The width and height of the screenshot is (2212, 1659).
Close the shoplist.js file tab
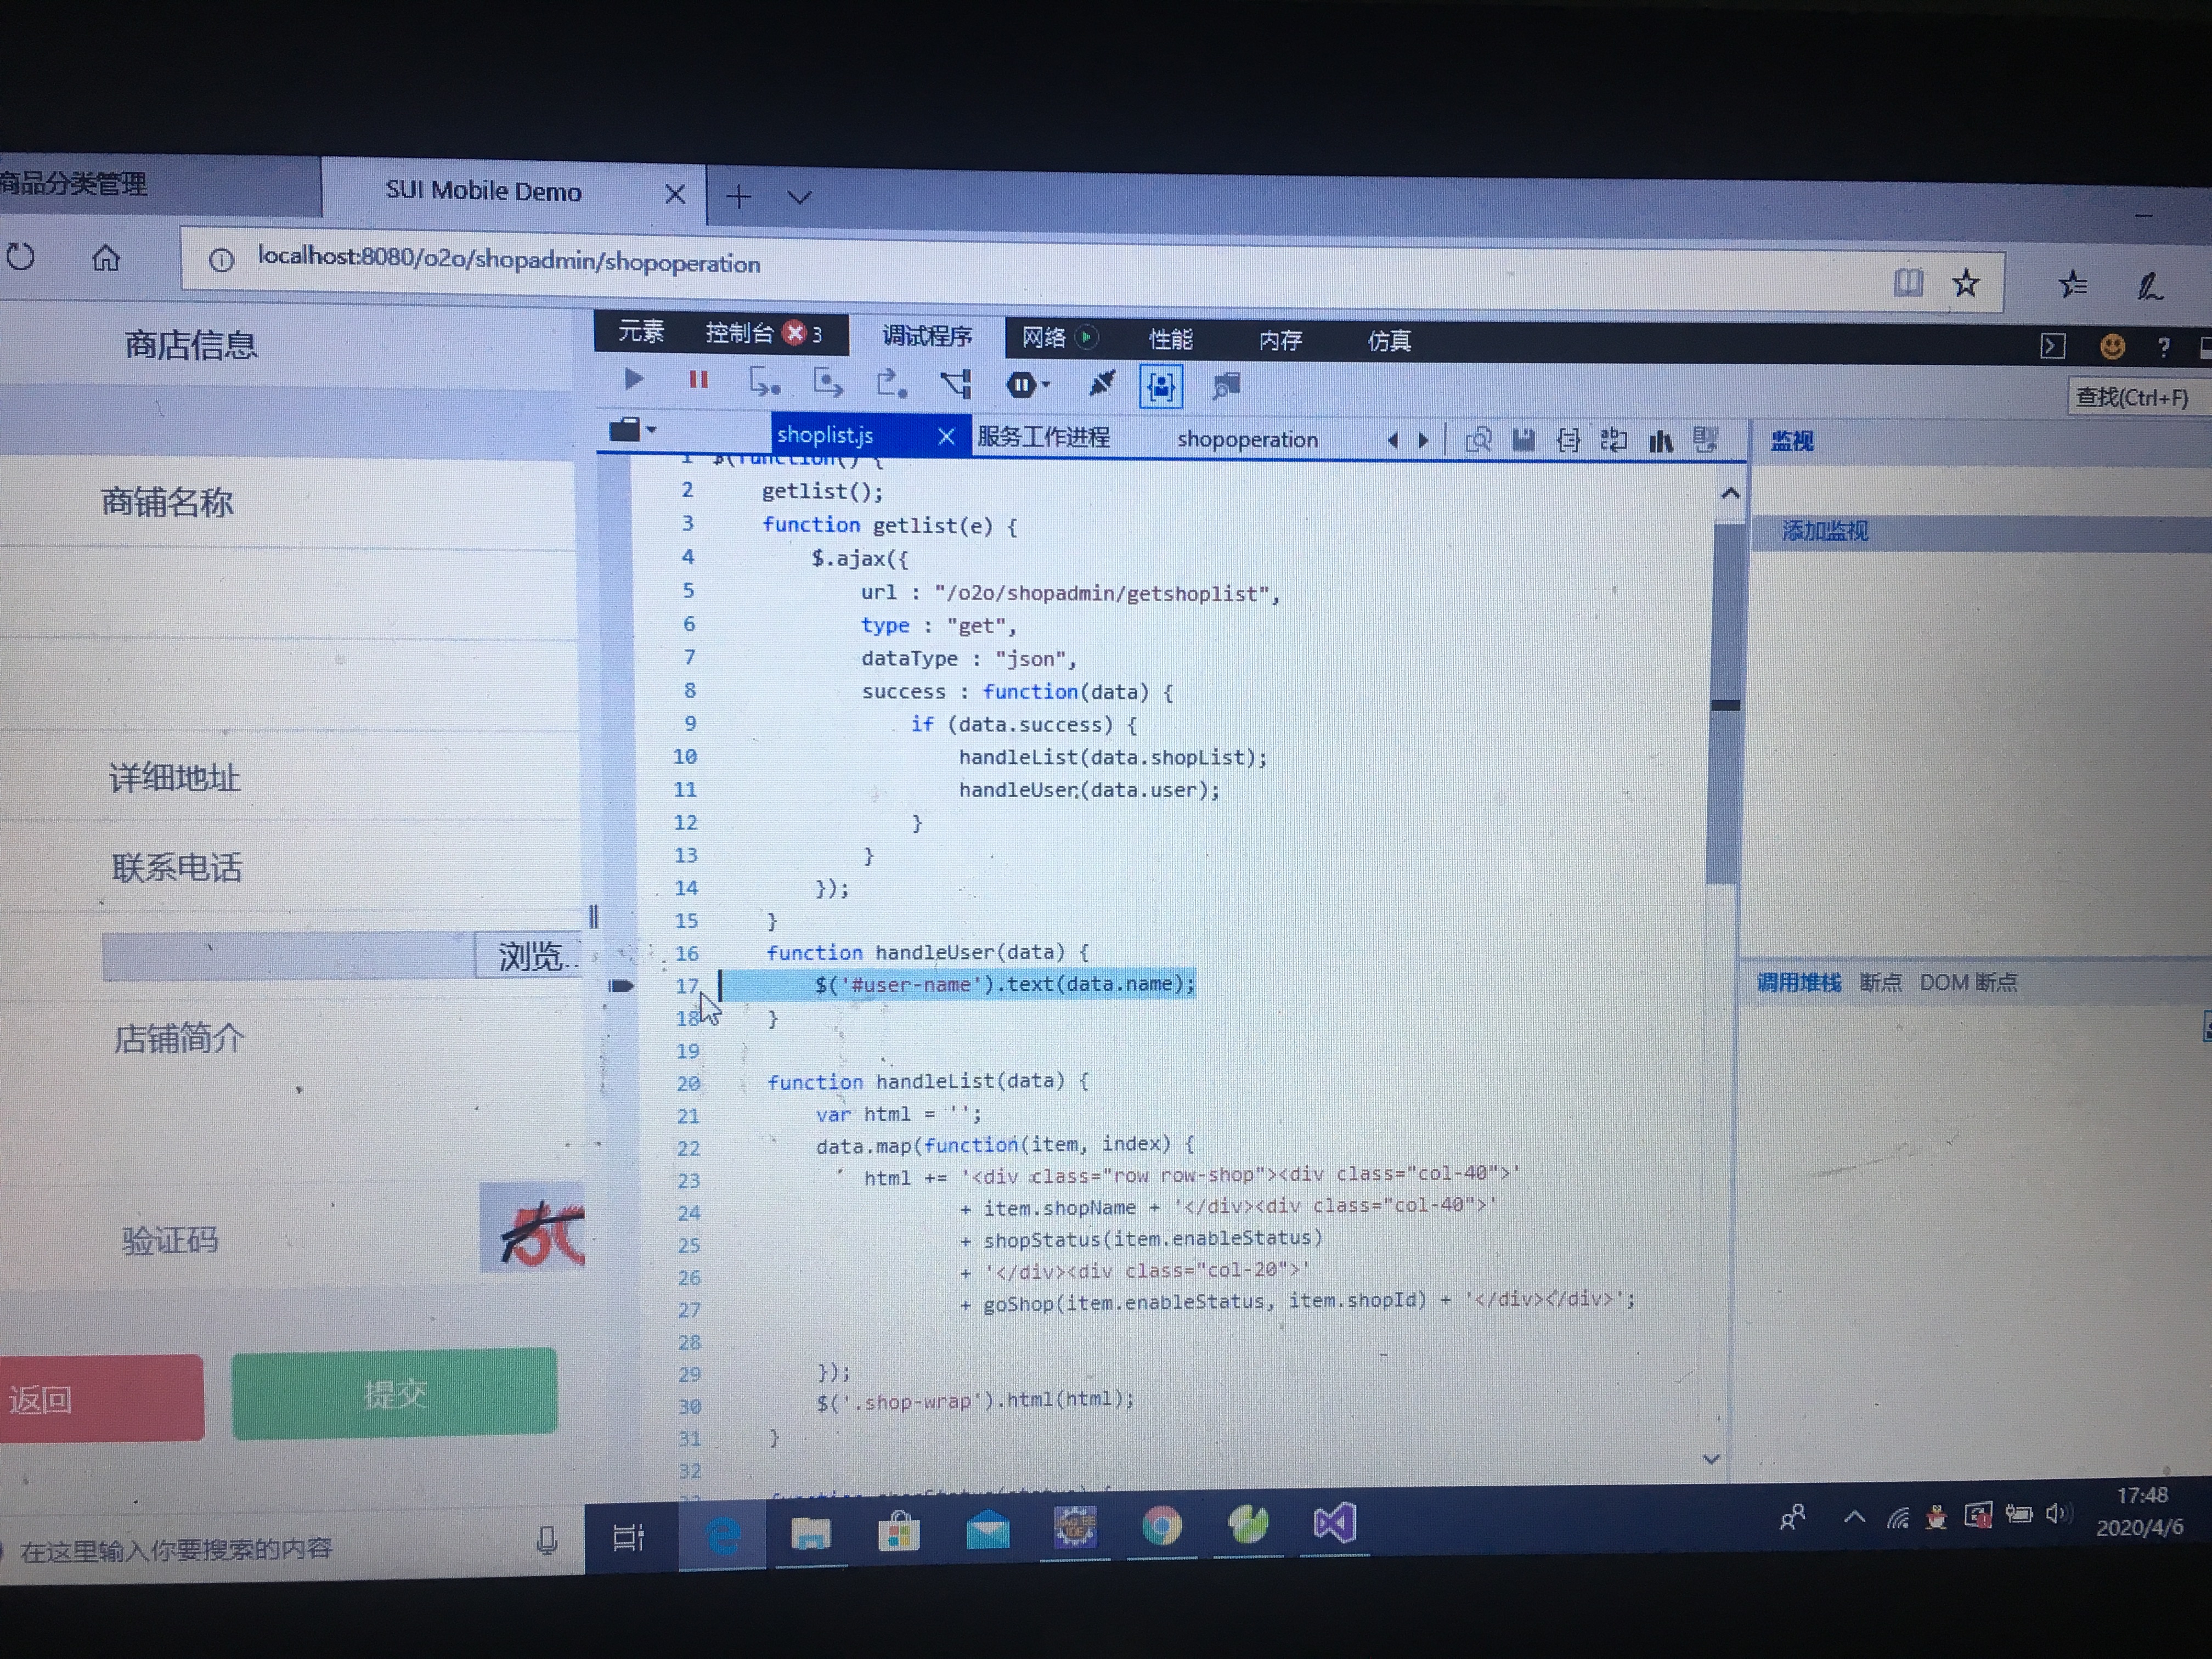tap(946, 436)
